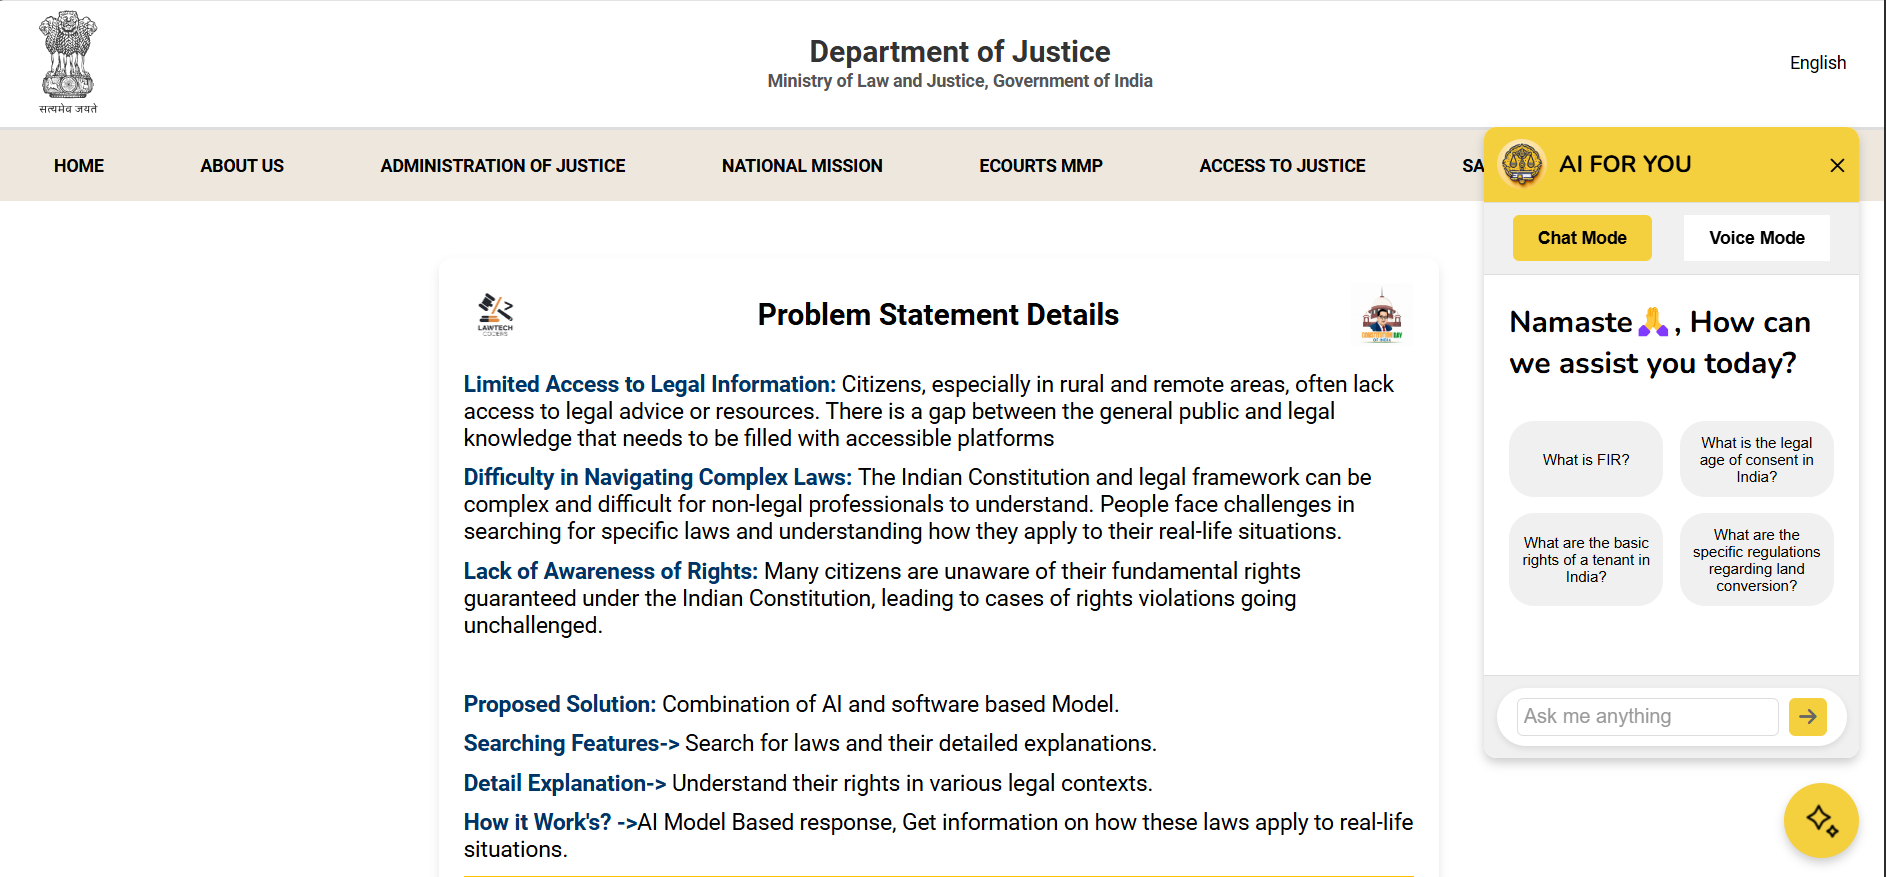Click the LawTech gavel logo icon
The height and width of the screenshot is (877, 1886).
(495, 314)
